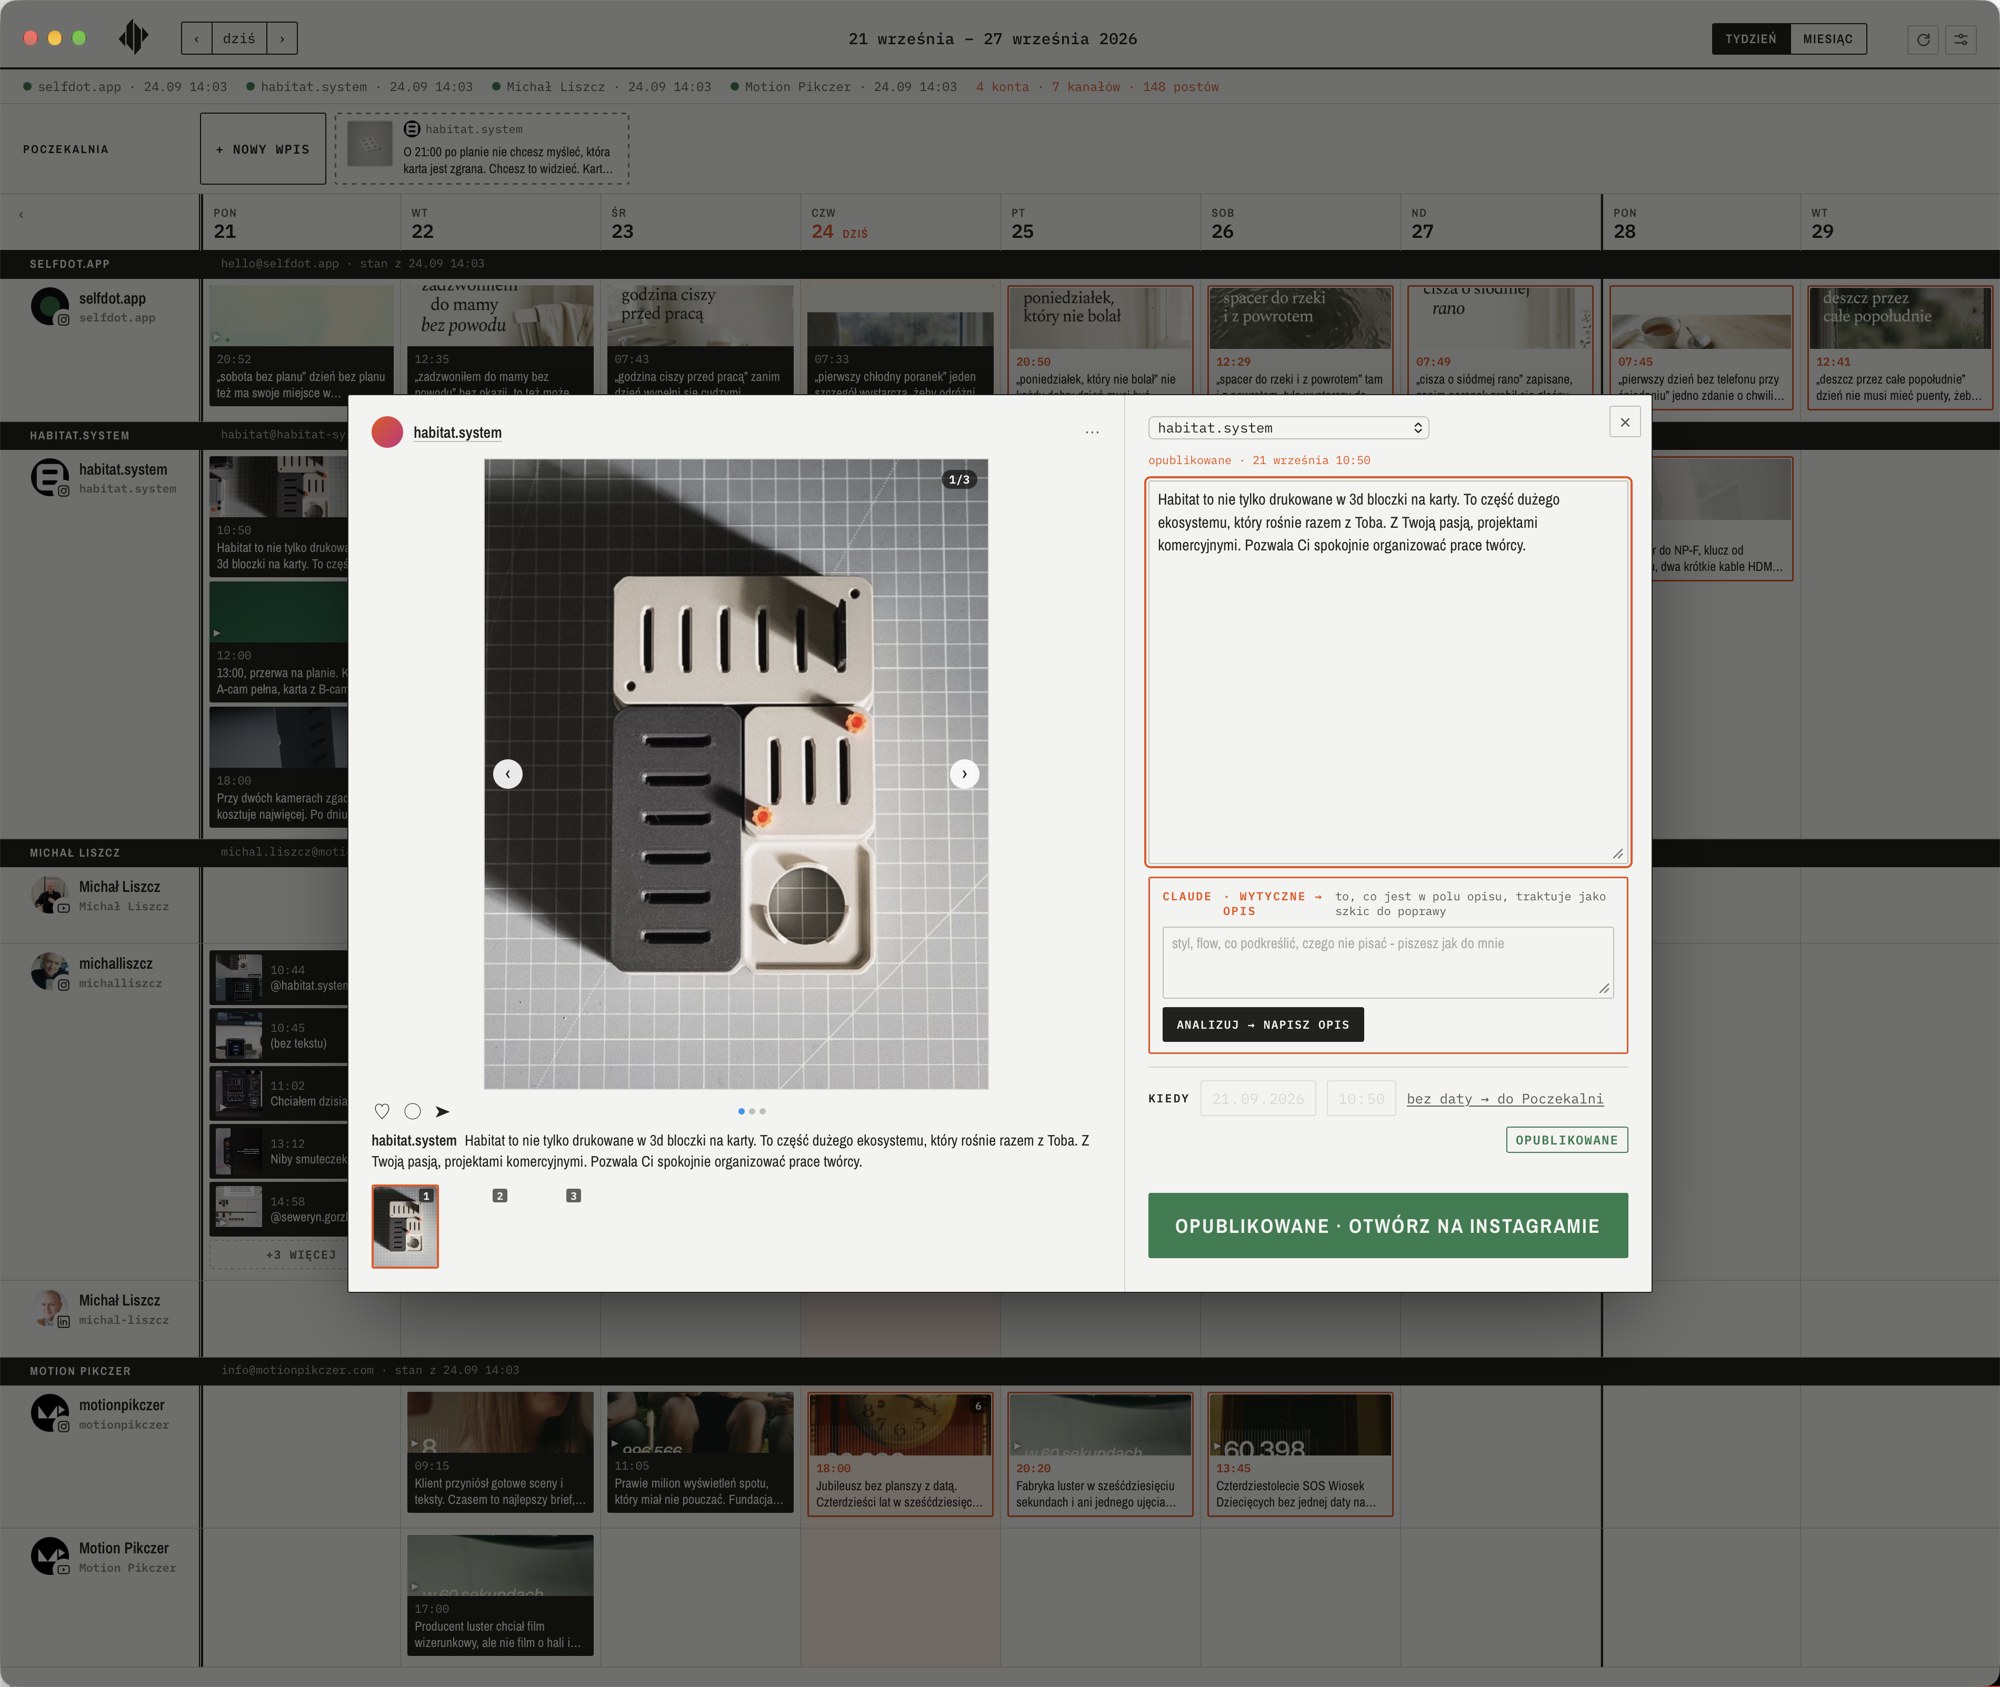Viewport: 2000px width, 1687px height.
Task: Click the app logo in the top bar
Action: (133, 38)
